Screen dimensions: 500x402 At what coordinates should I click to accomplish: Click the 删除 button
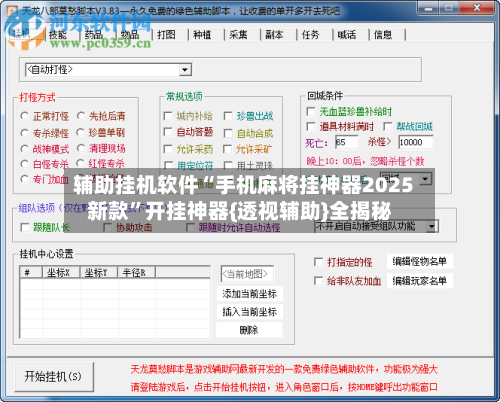pyautogui.click(x=249, y=330)
